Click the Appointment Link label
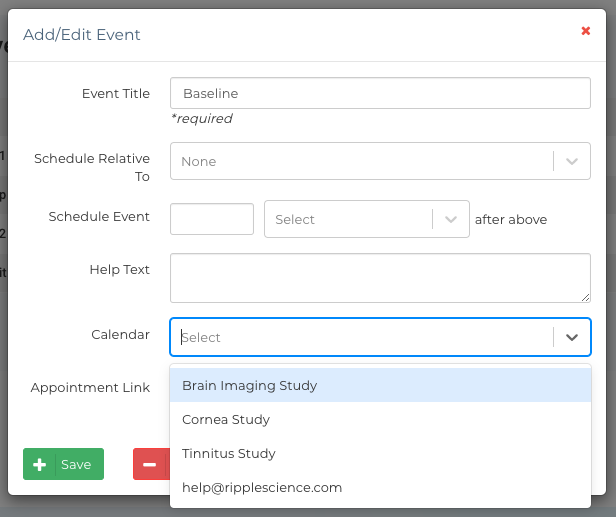This screenshot has width=616, height=517. click(90, 387)
